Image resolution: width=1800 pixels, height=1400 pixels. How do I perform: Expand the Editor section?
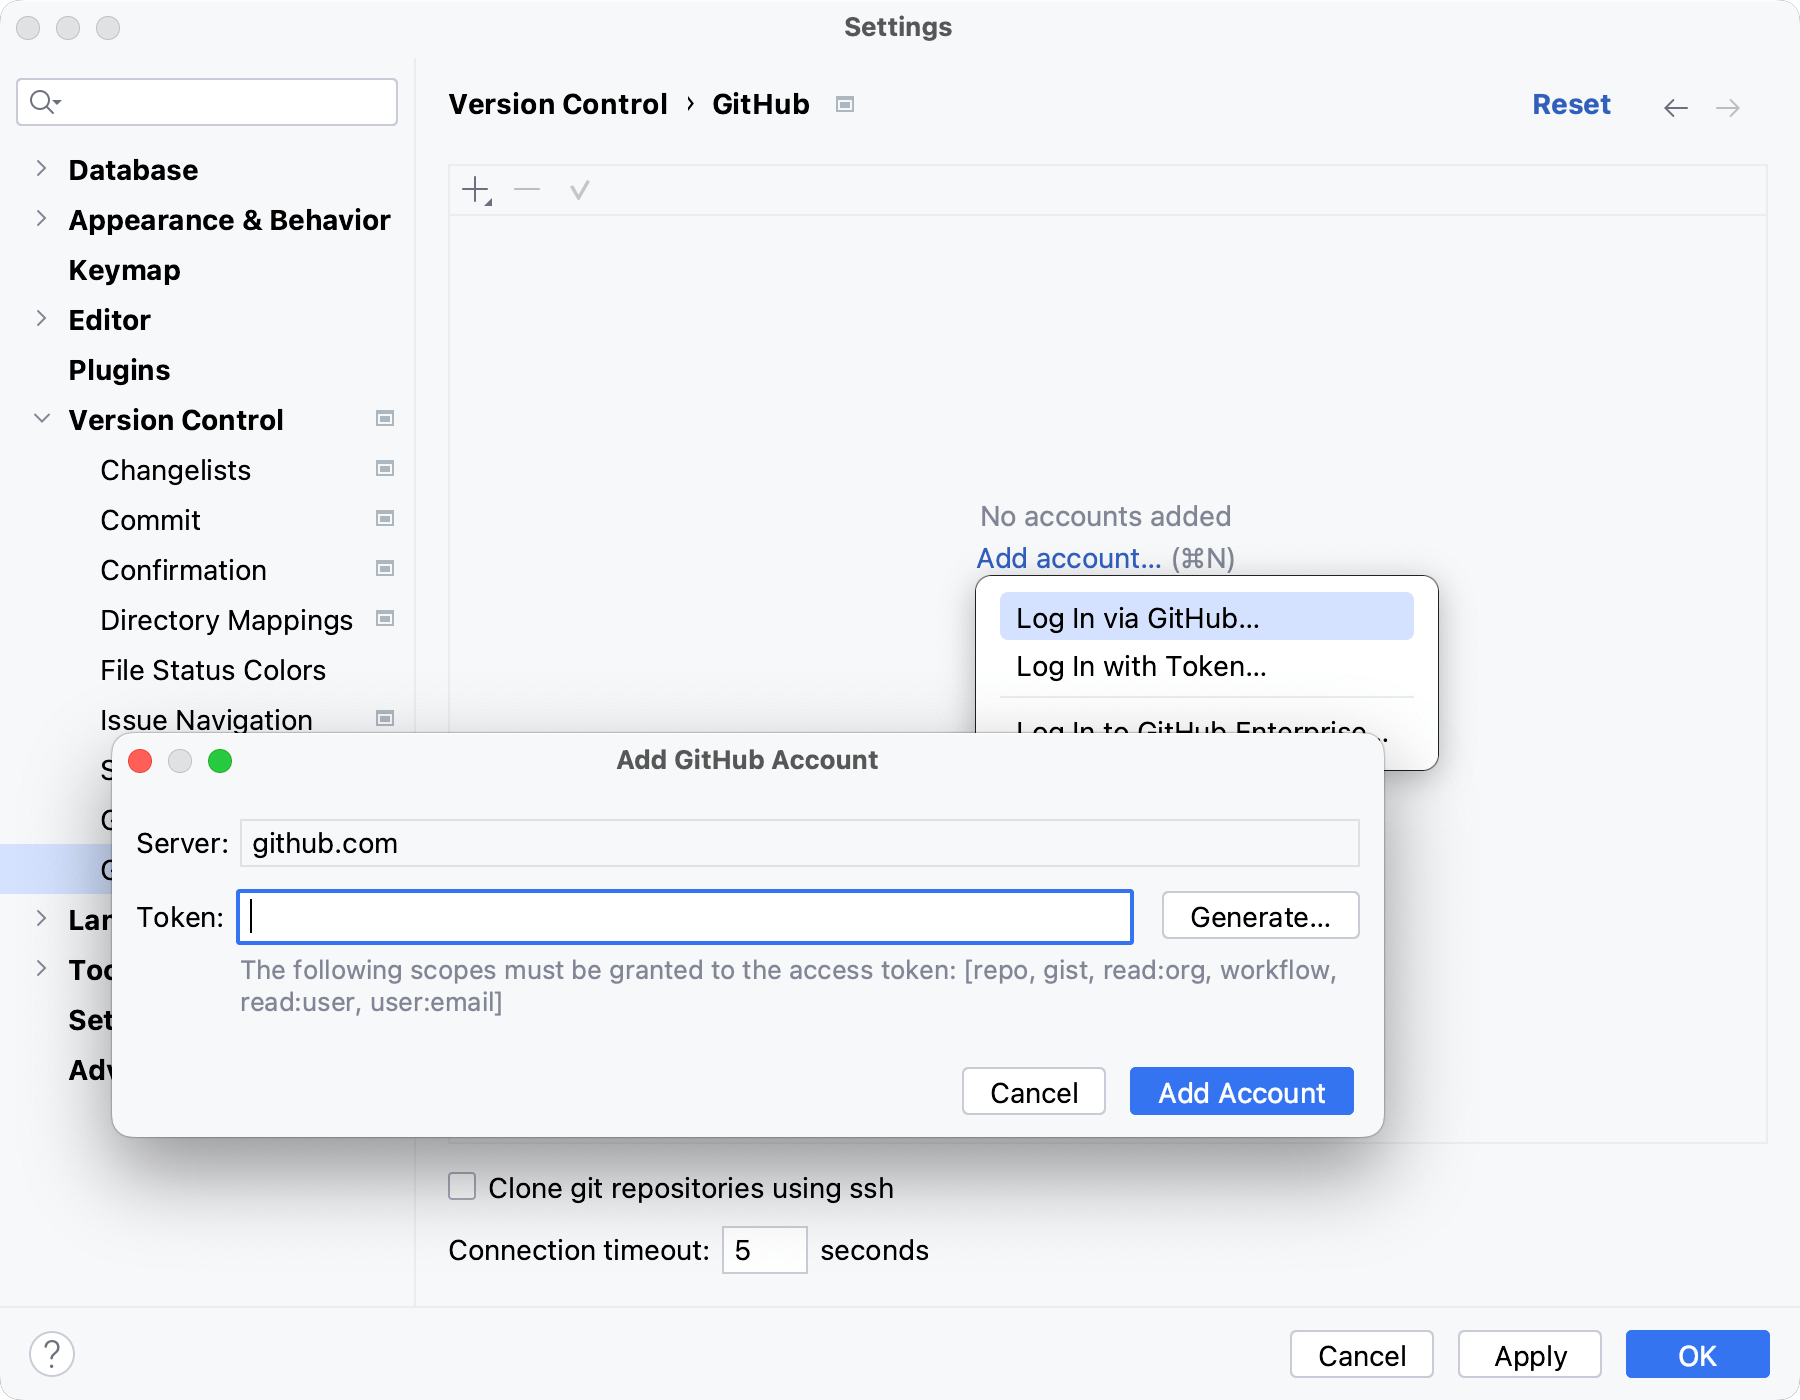coord(41,319)
